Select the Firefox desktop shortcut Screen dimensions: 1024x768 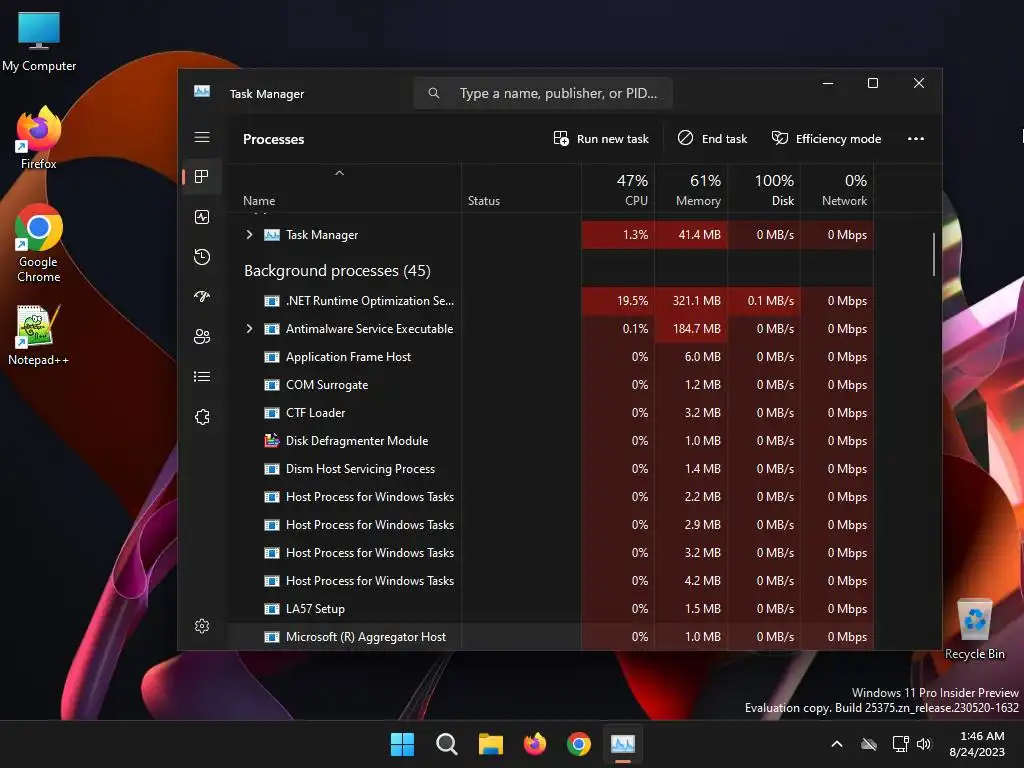pos(39,138)
